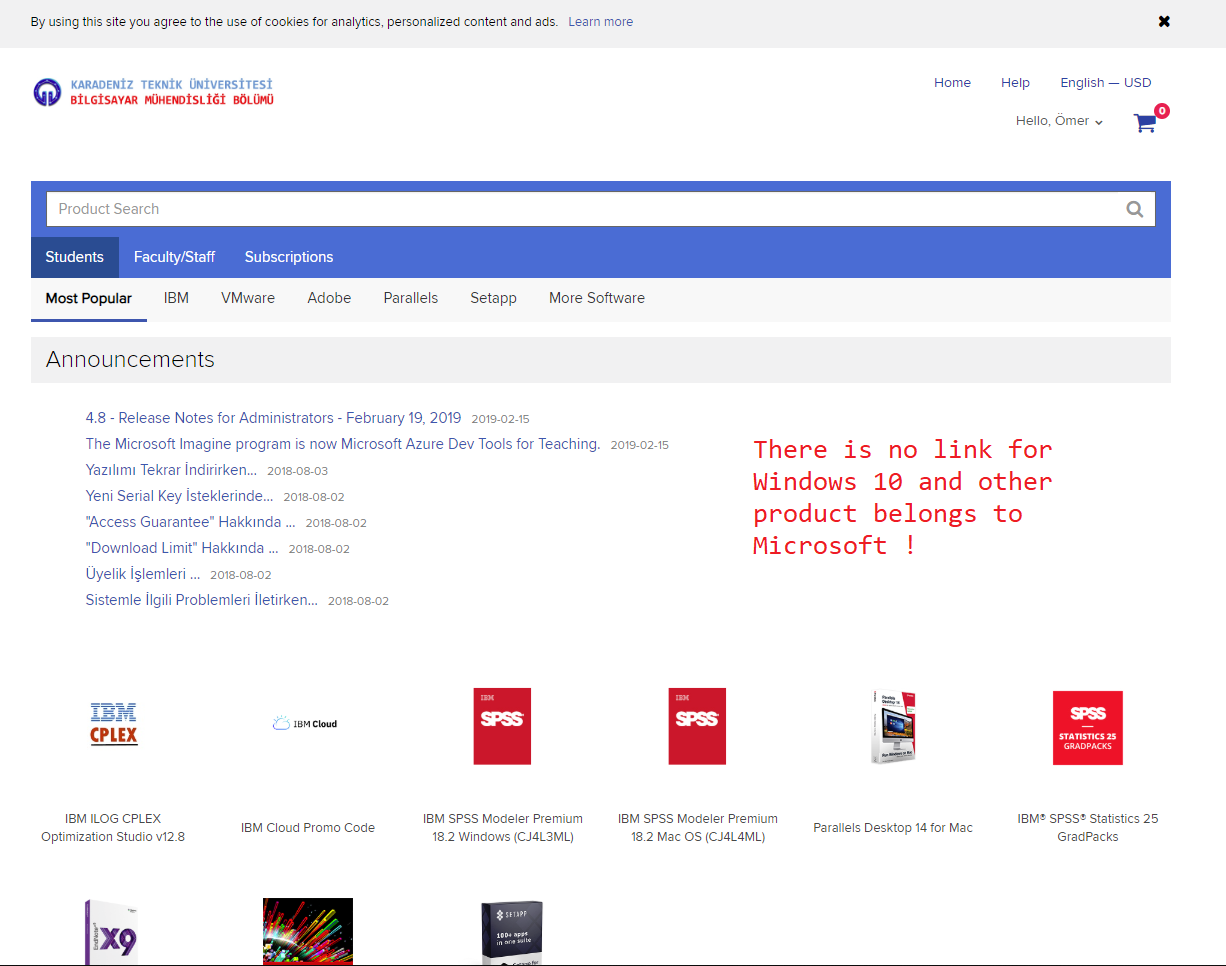Screen dimensions: 1226x966
Task: Open SPSS Modeler Premium Windows product image
Action: click(502, 726)
